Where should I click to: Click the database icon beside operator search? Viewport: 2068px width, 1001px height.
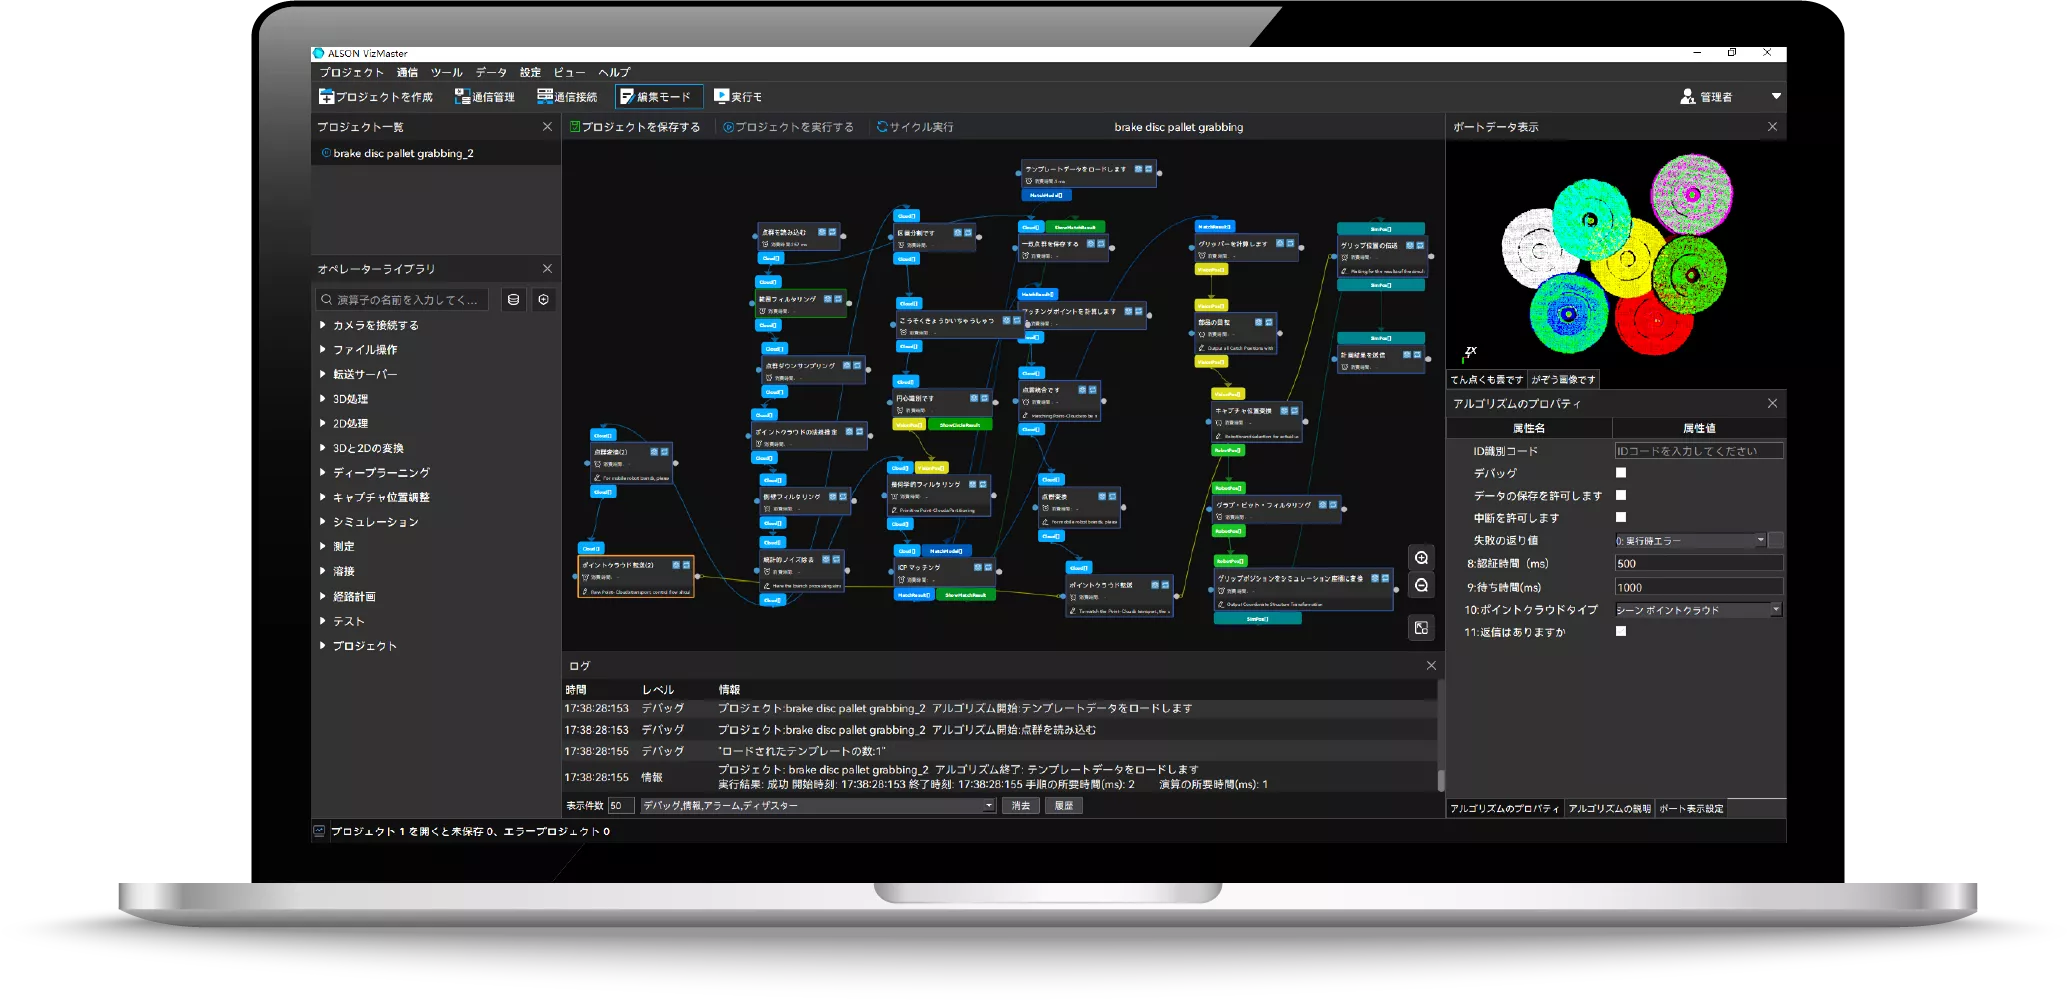point(513,300)
